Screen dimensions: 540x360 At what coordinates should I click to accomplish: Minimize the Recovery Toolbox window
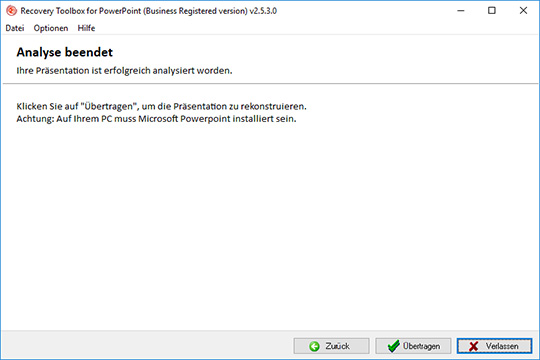(x=461, y=11)
